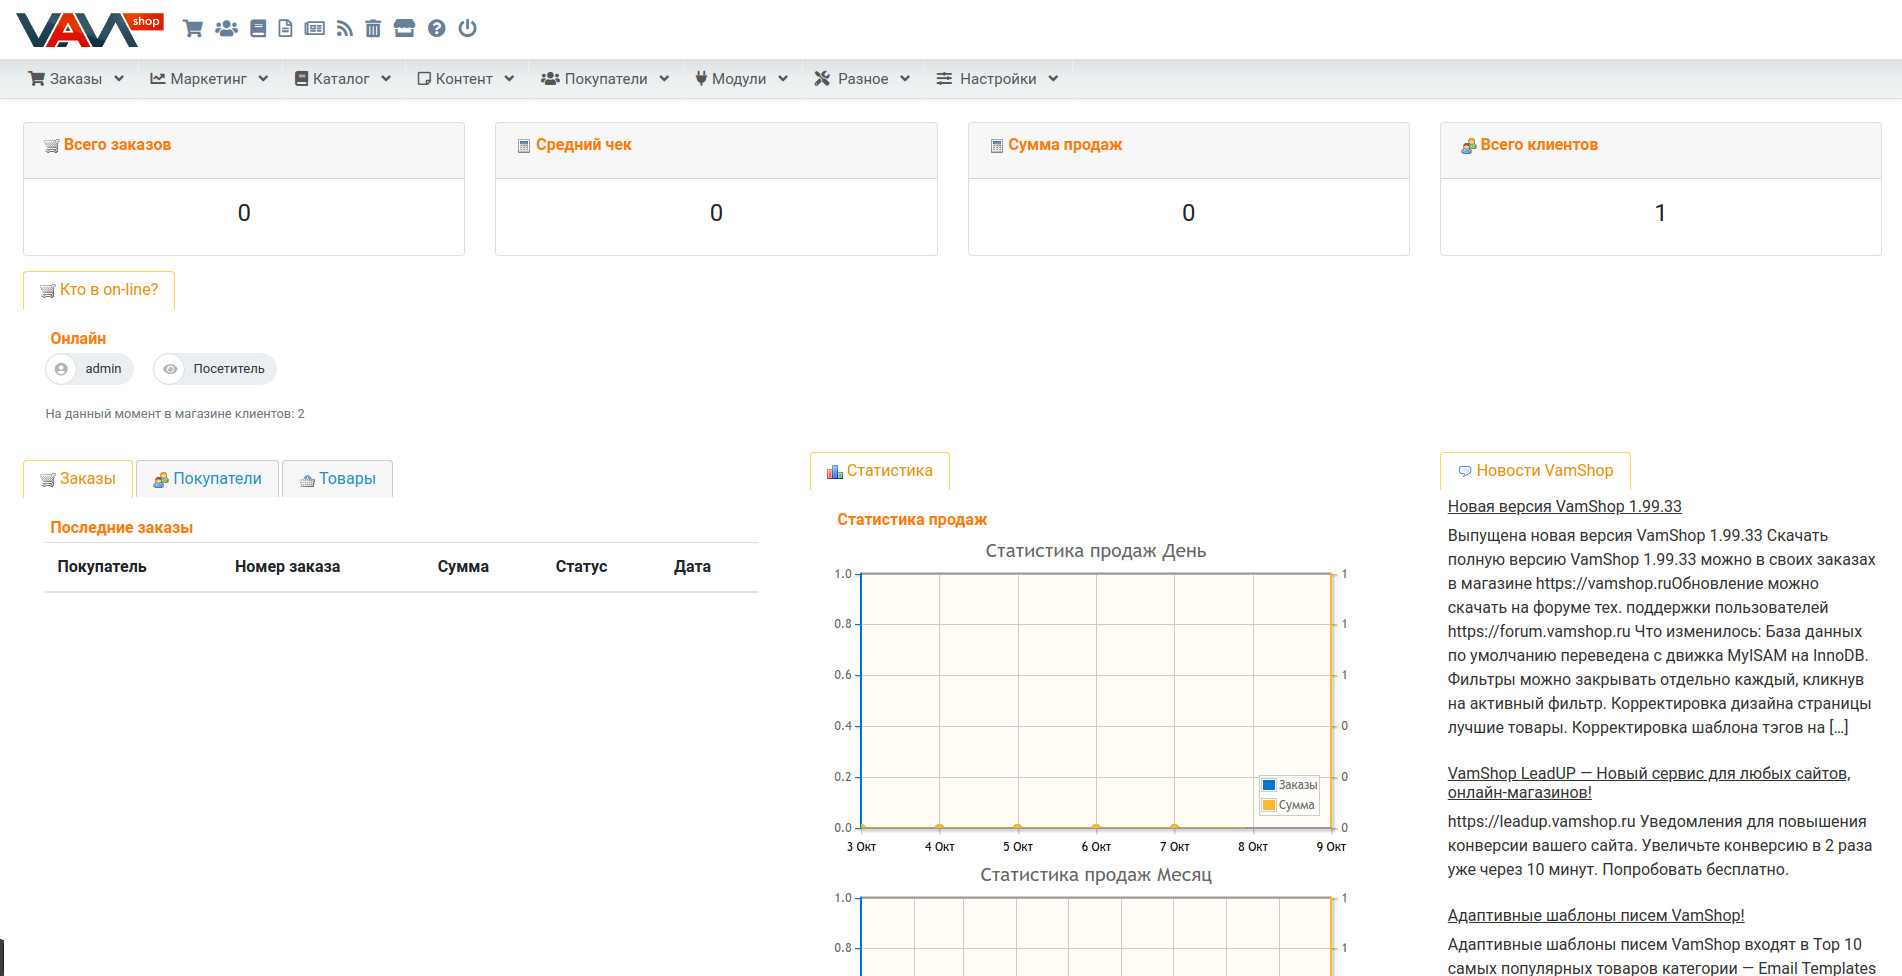Click the VamShop logo
Screen dimensions: 1902x976
88,30
